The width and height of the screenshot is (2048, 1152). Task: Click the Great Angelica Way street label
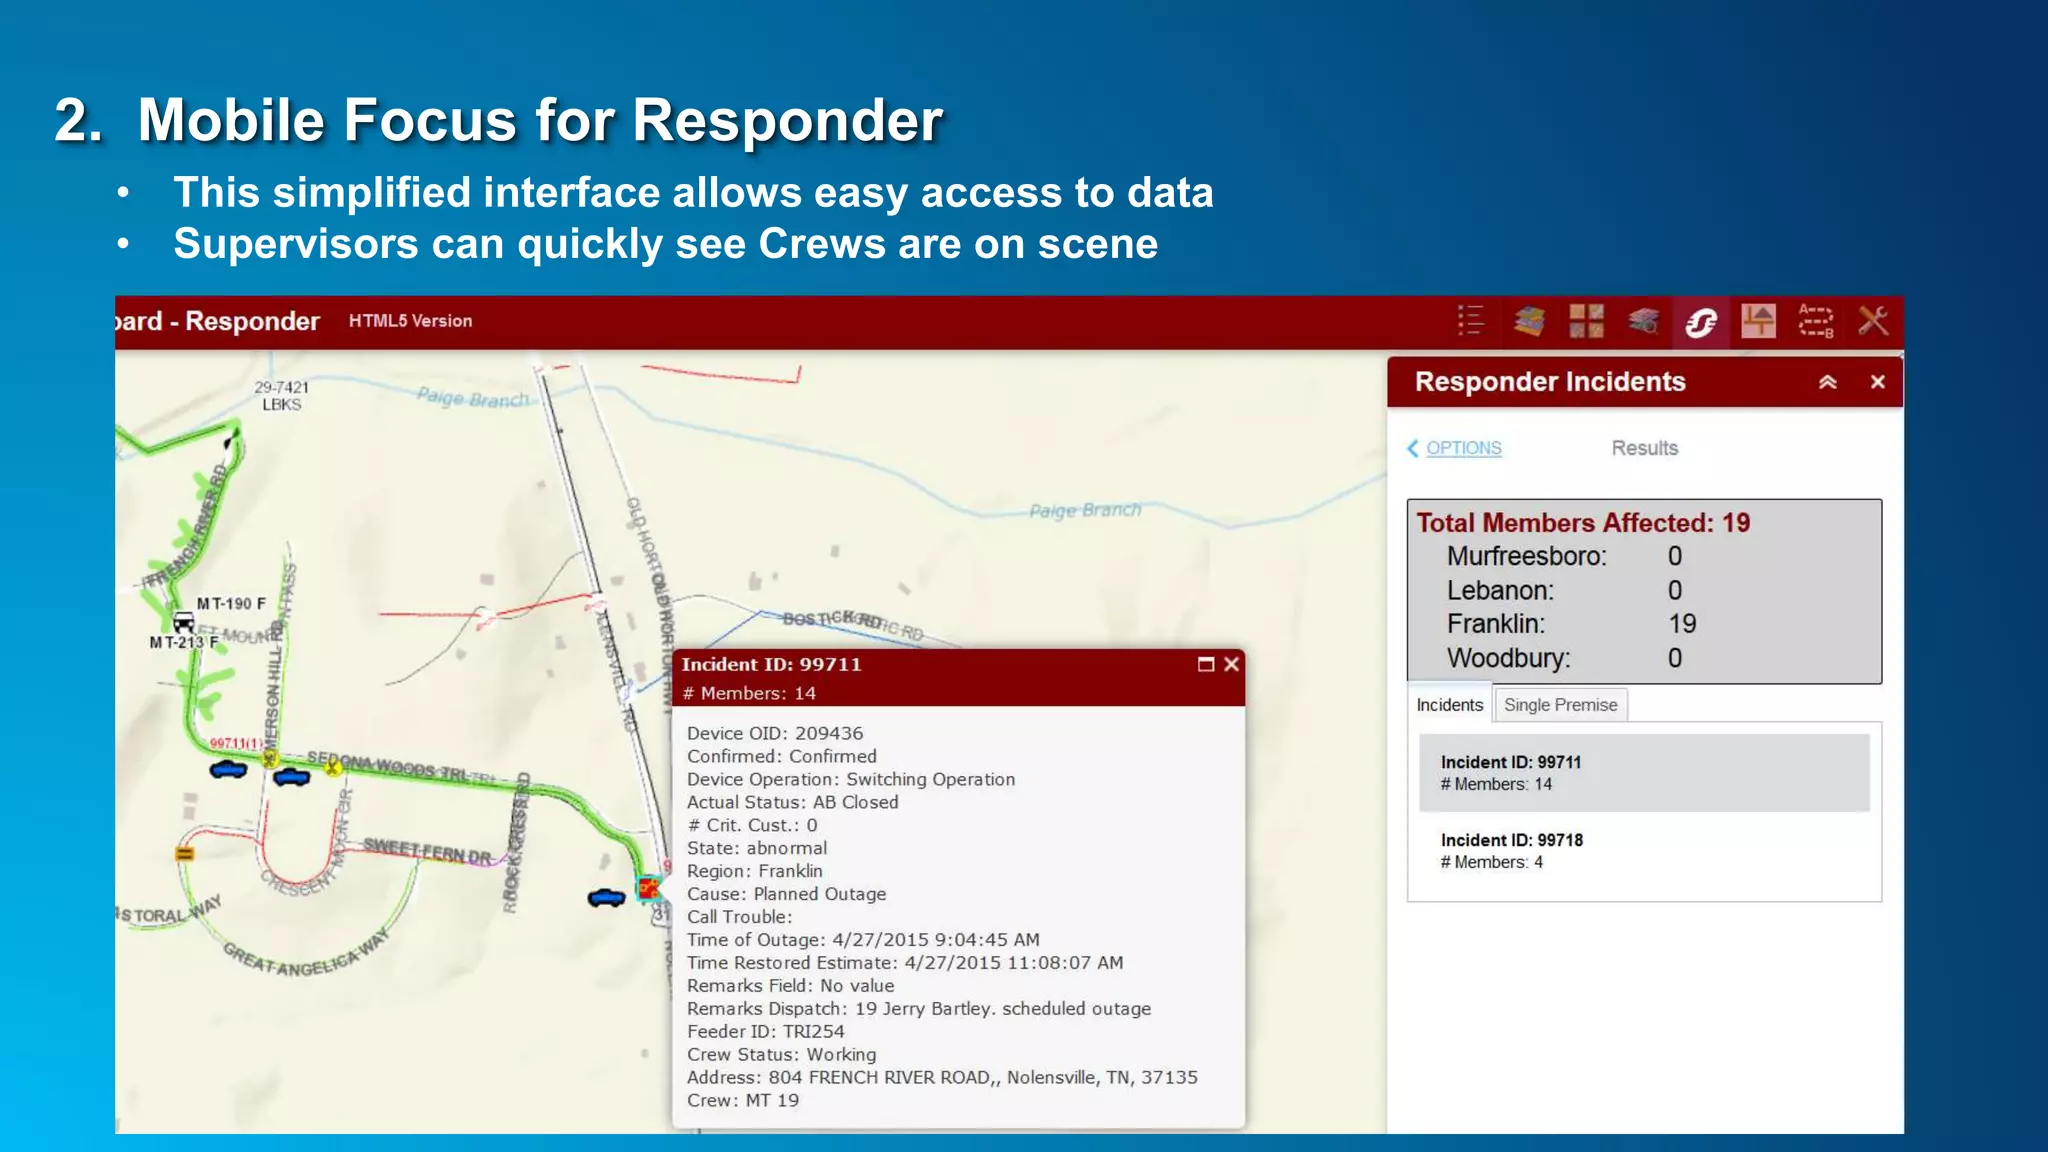tap(305, 953)
